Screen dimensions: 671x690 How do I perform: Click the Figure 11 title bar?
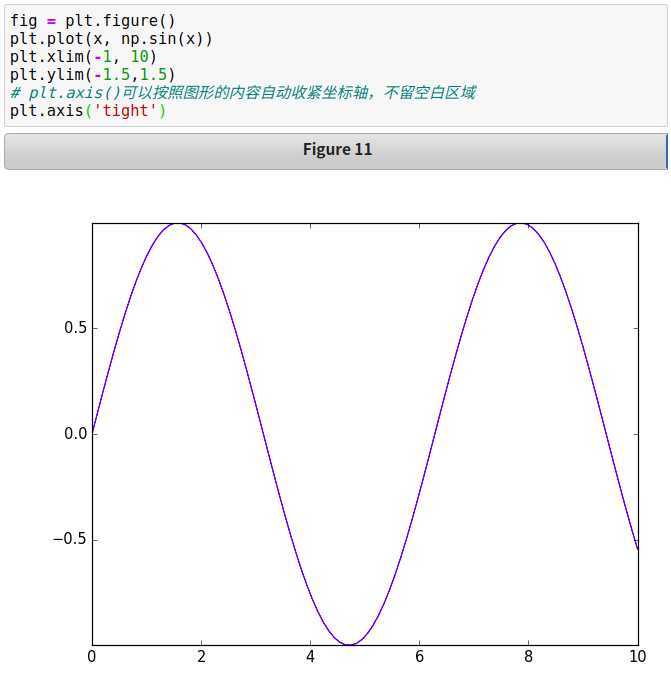[x=336, y=151]
